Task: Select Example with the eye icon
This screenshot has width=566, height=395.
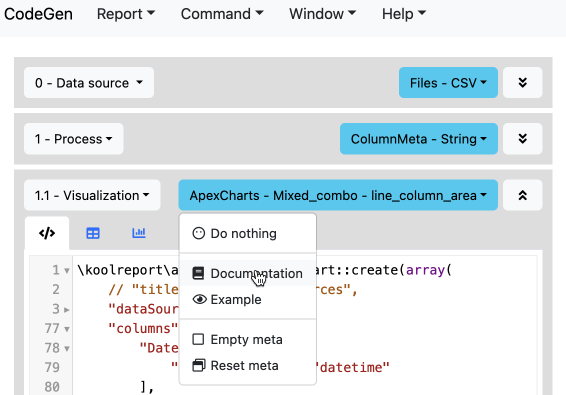Action: pos(248,299)
